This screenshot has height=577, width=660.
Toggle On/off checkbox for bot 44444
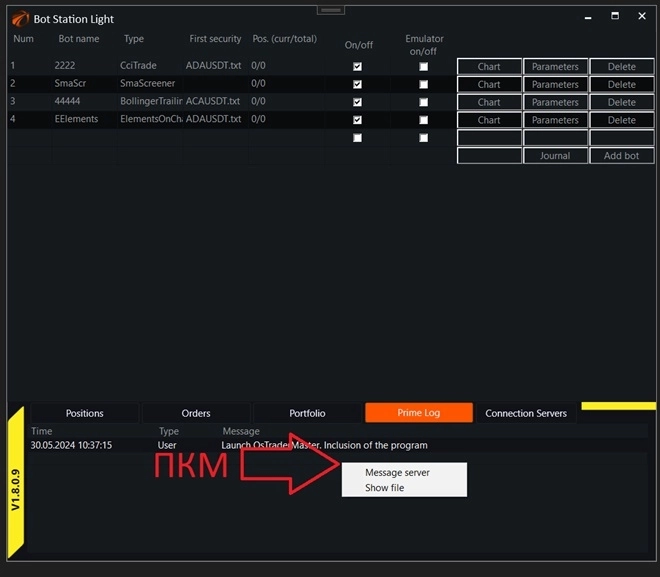pos(357,102)
